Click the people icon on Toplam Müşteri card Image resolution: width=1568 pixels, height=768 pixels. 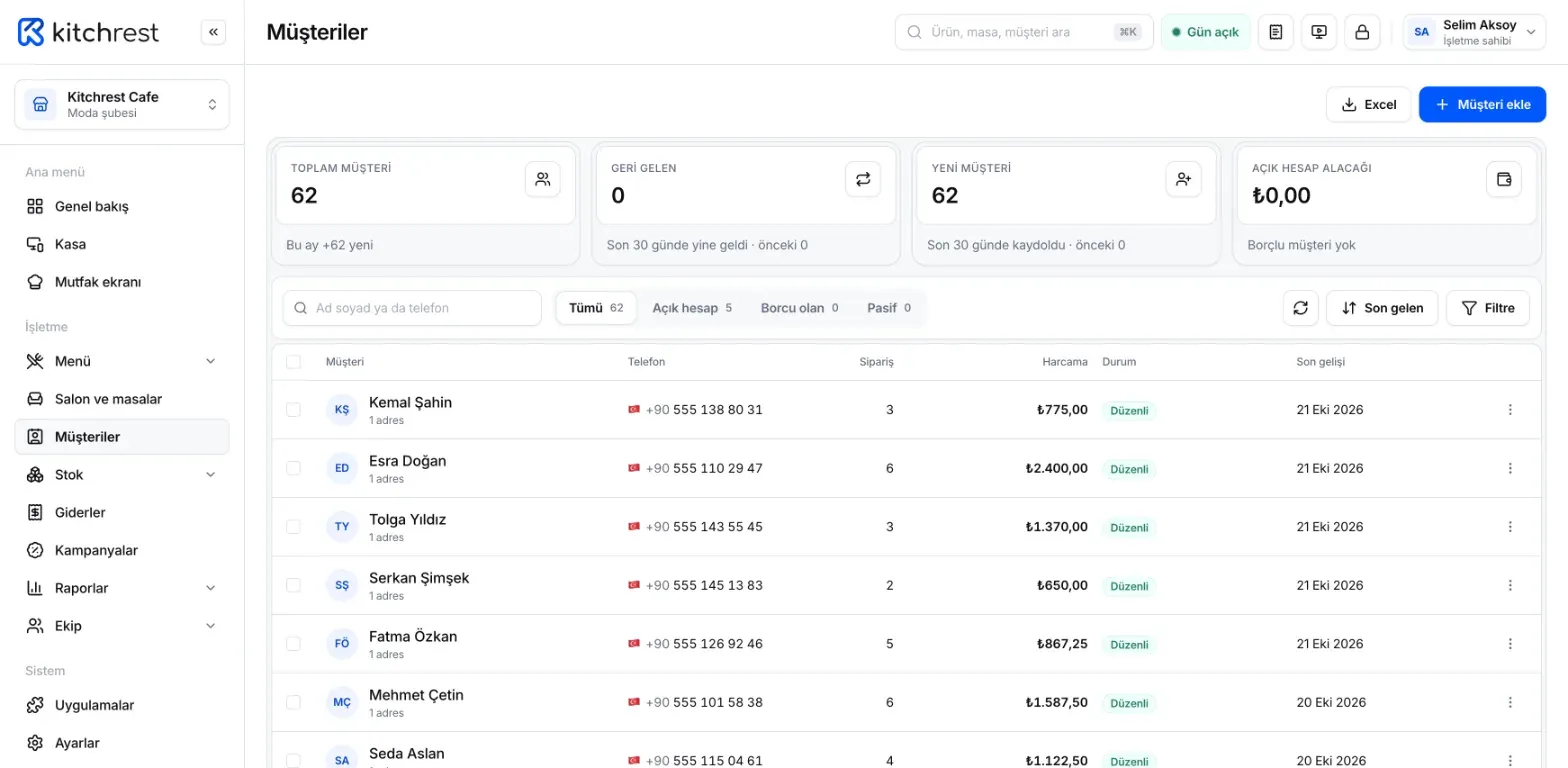pos(543,179)
